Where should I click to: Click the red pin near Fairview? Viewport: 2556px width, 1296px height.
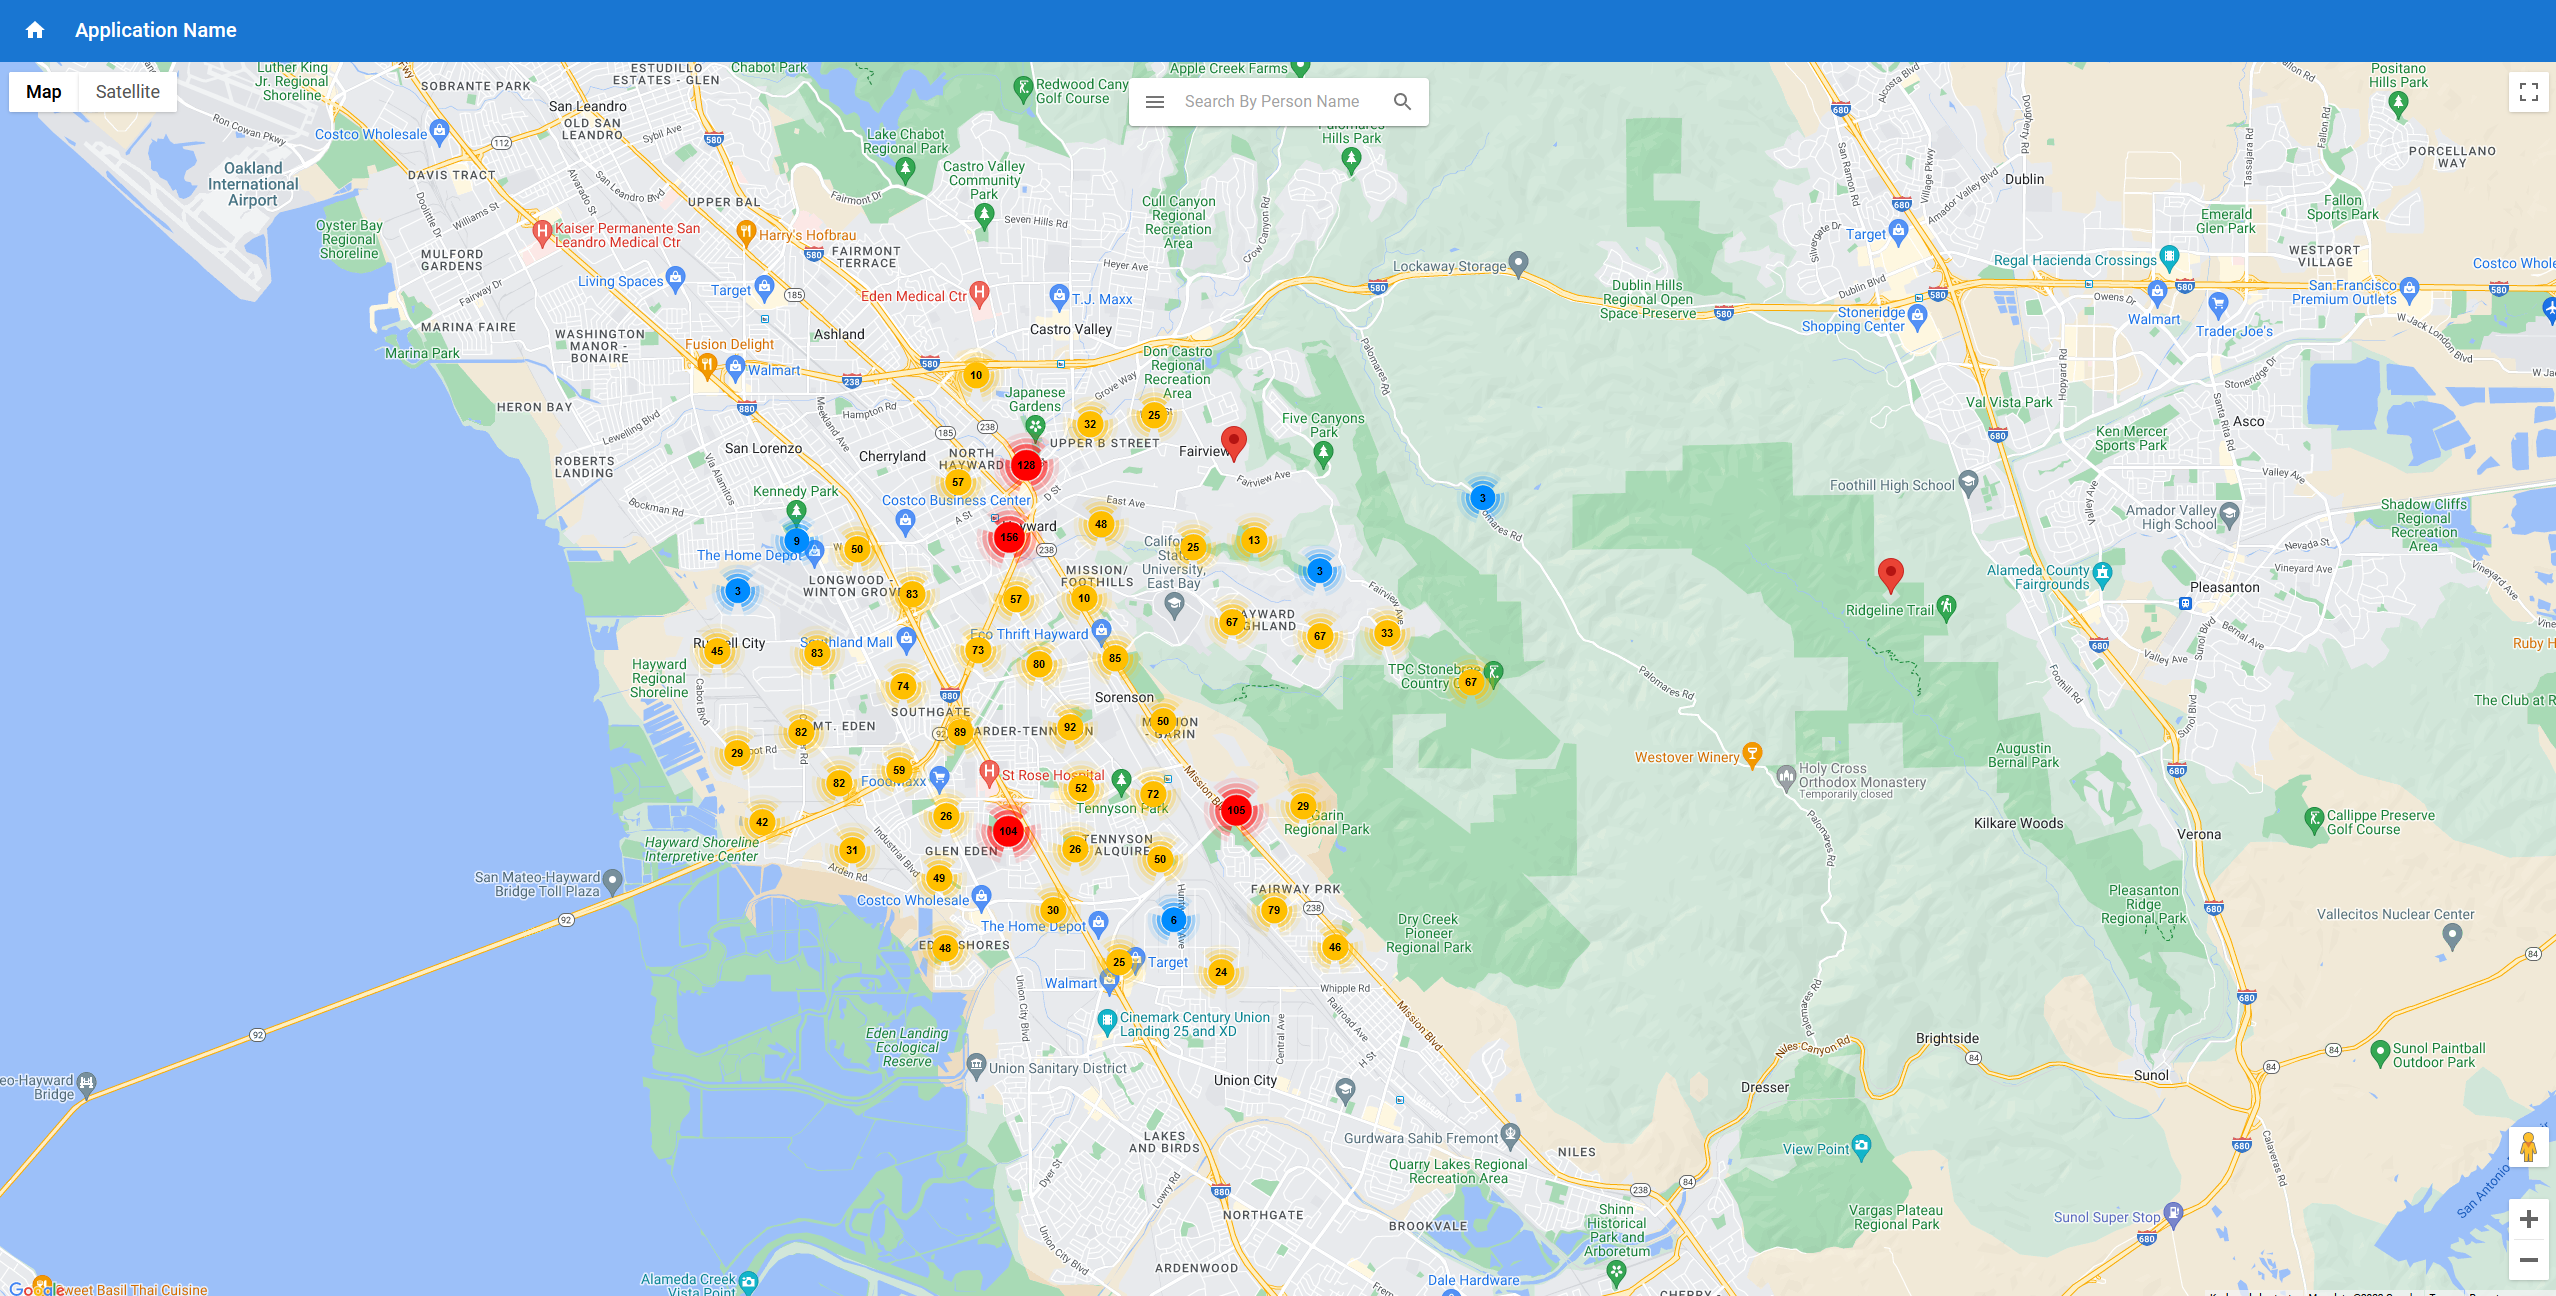[1234, 441]
